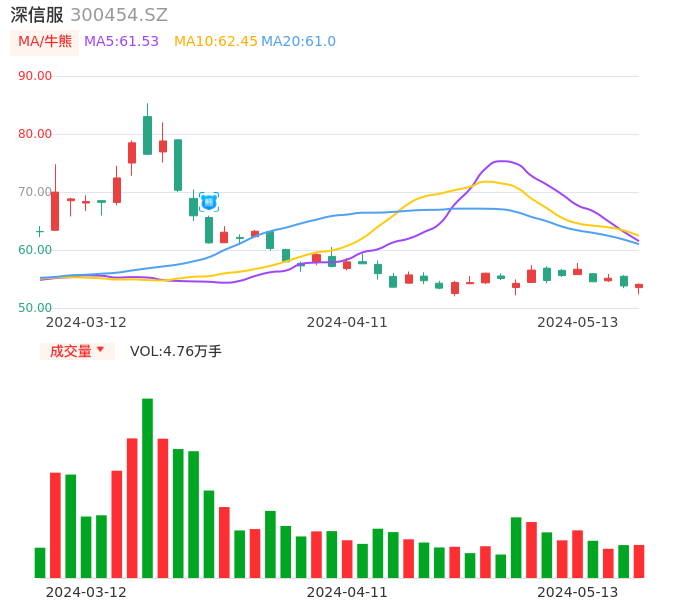
Task: Open the 成交量 indicator selector
Action: pyautogui.click(x=70, y=351)
